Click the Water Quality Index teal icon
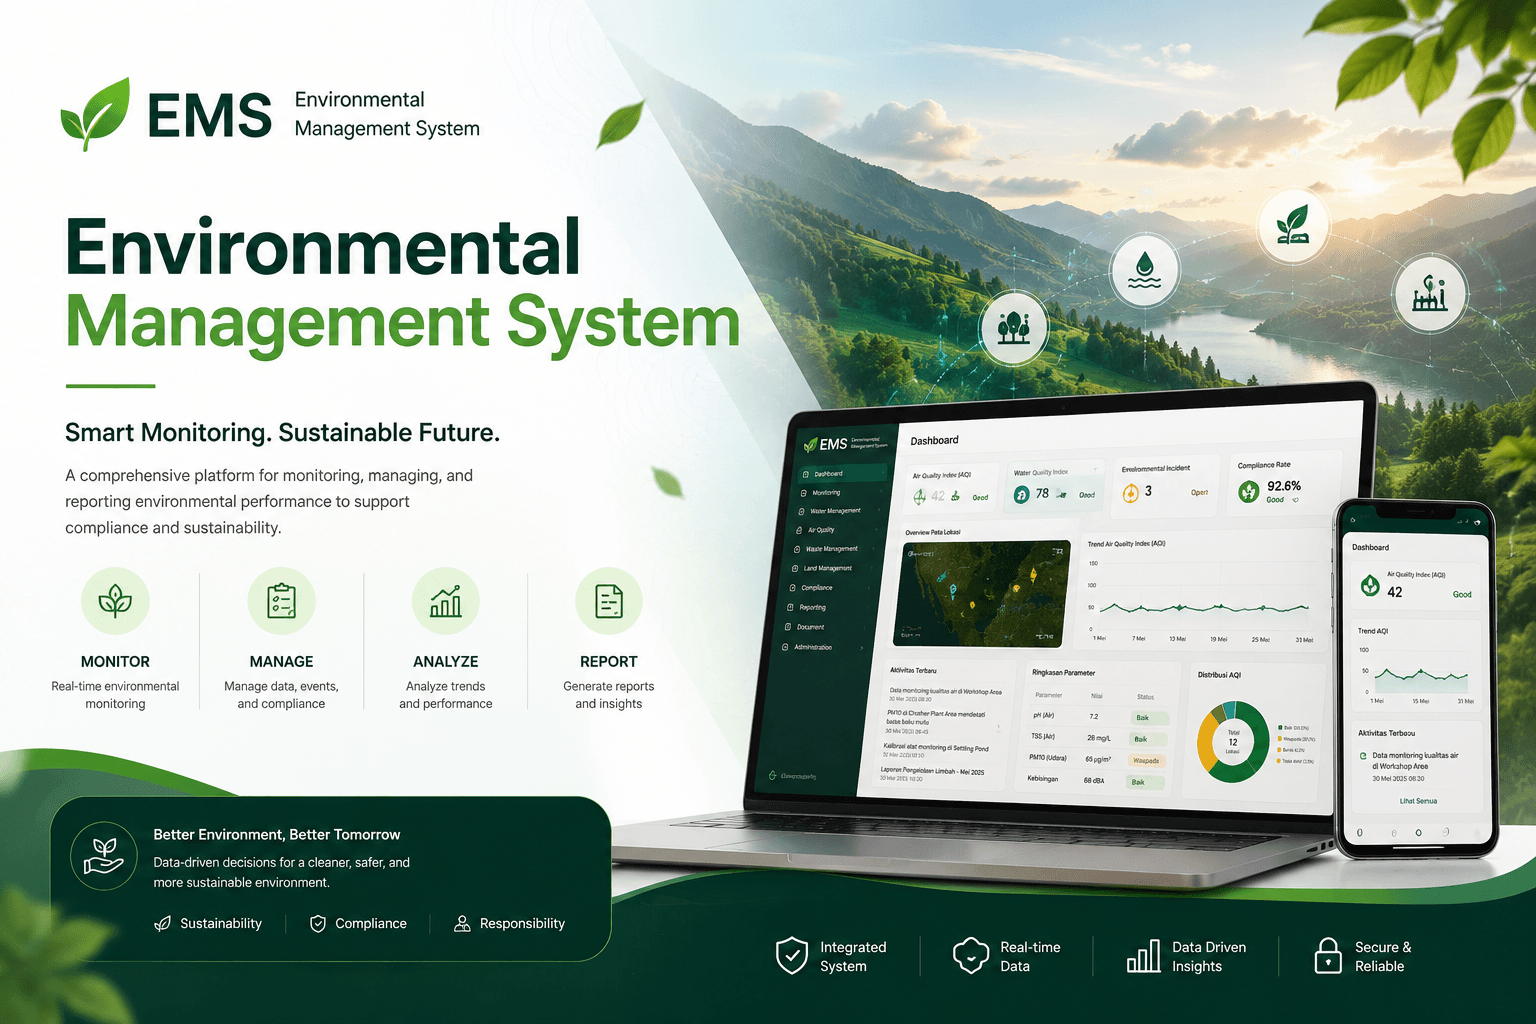The width and height of the screenshot is (1536, 1024). (1021, 494)
